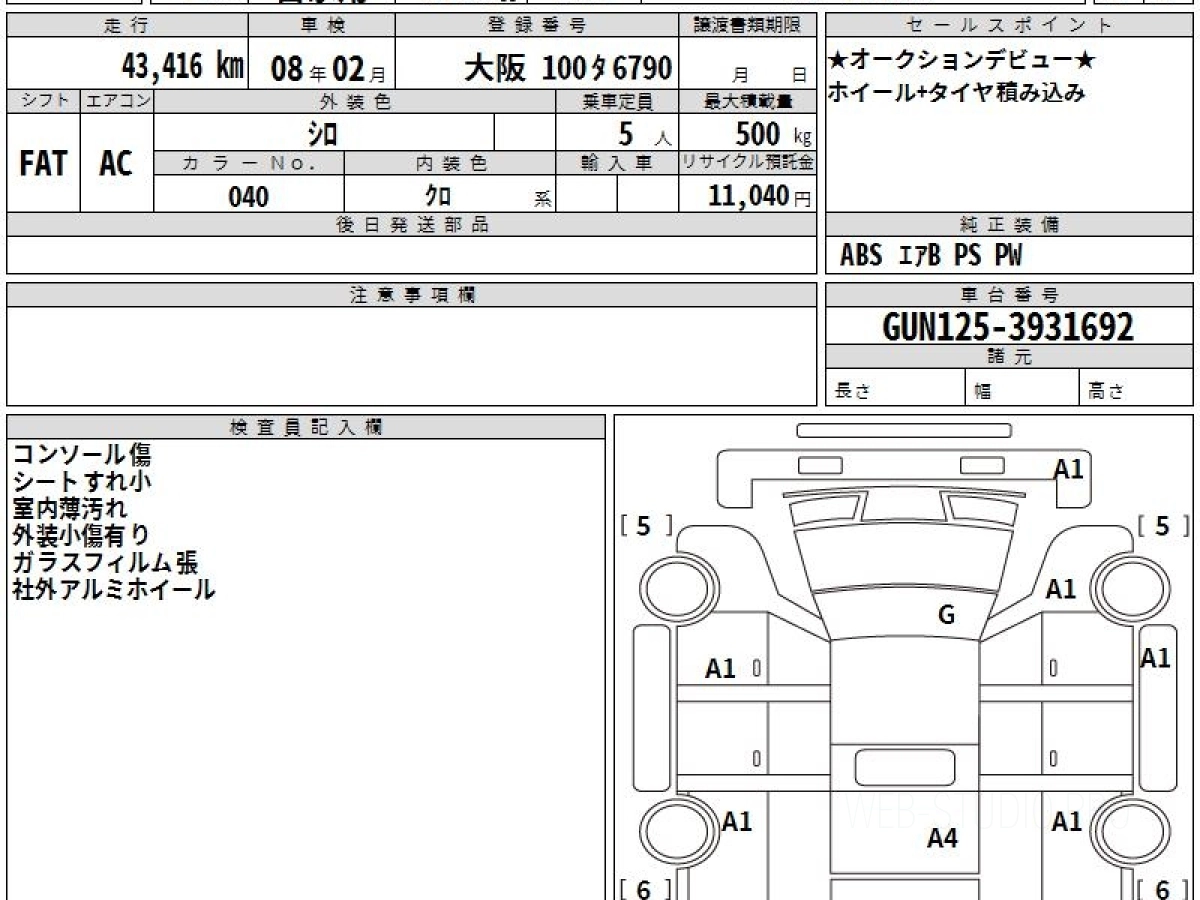Image resolution: width=1200 pixels, height=900 pixels.
Task: Click the note 室内薄汚れ
Action: (70, 509)
